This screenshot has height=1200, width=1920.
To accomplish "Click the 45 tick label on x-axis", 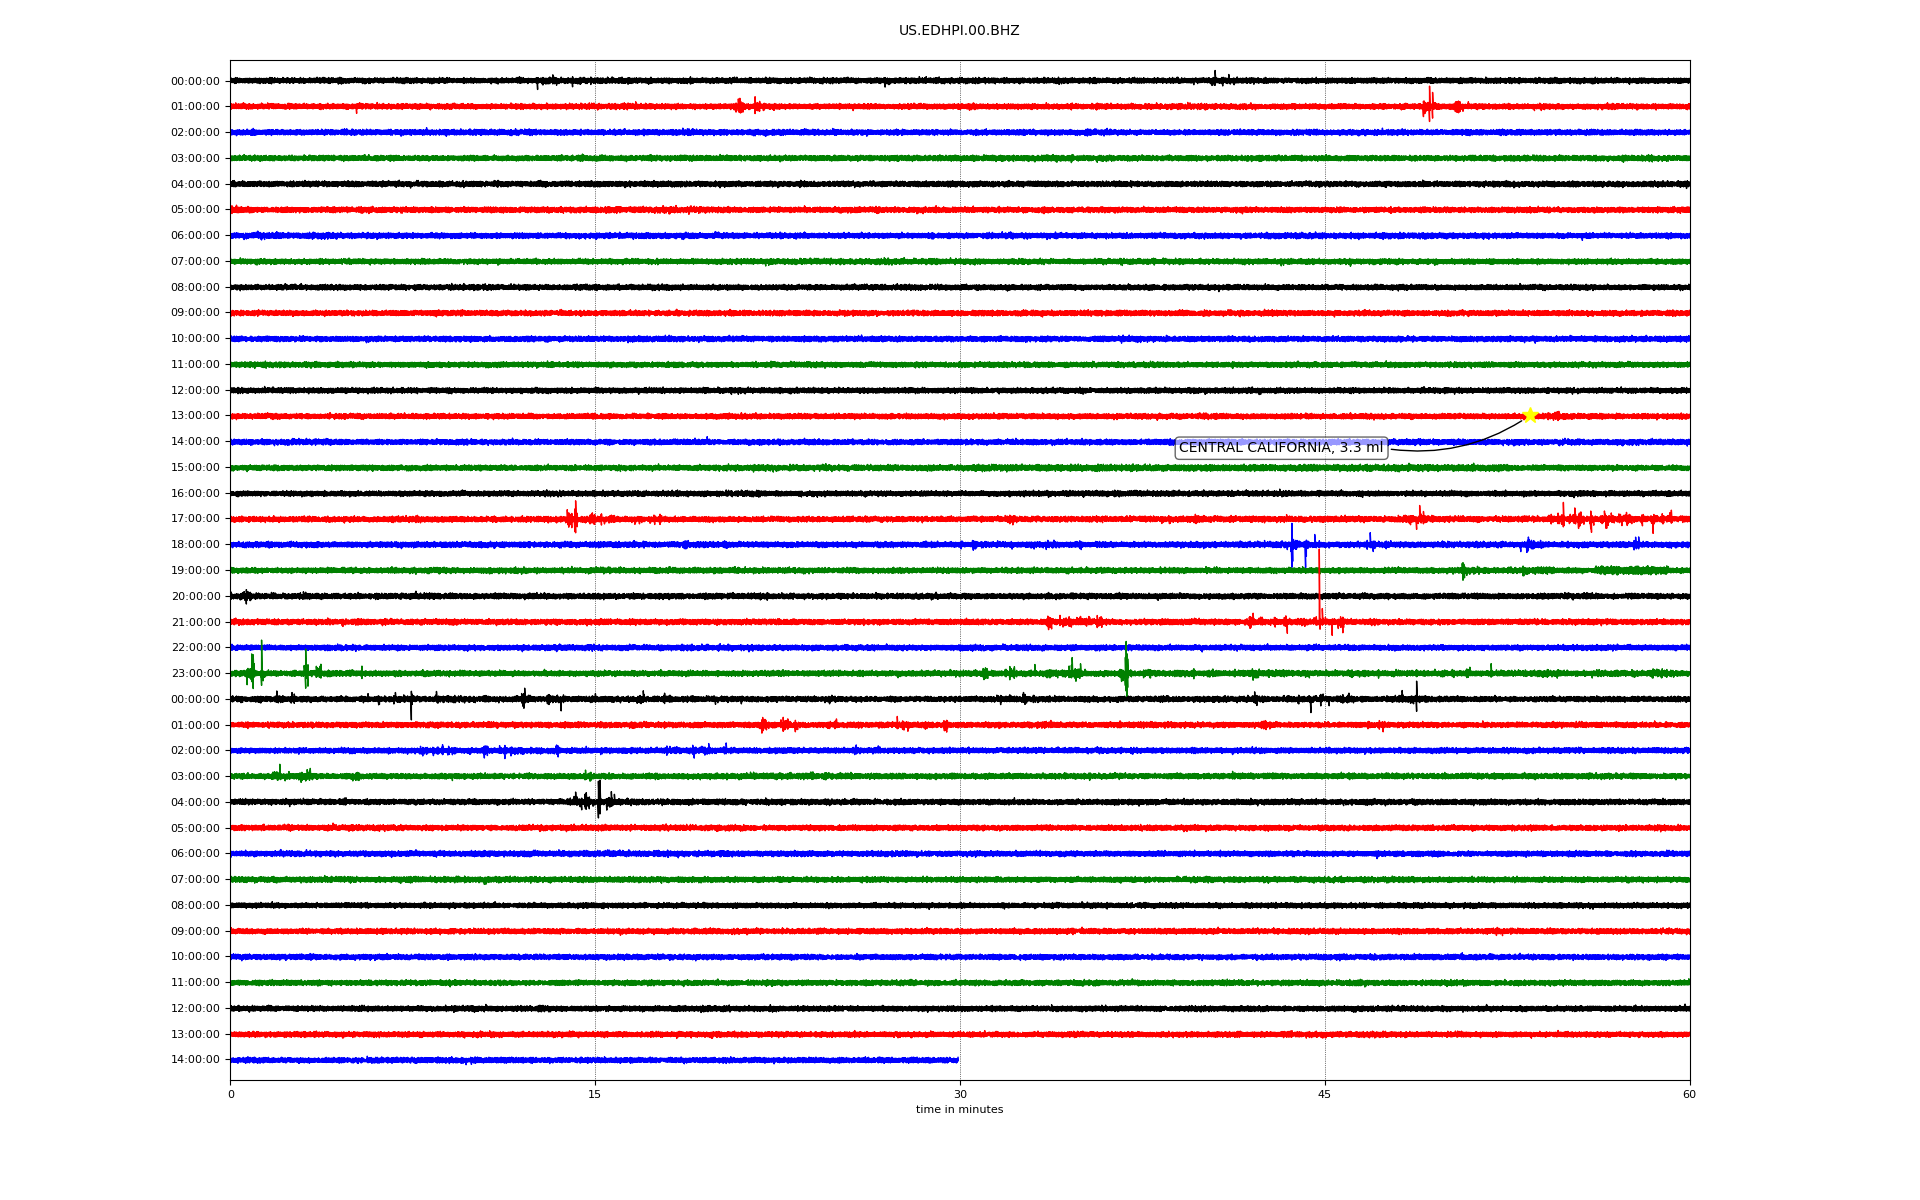I will coord(1324,1094).
